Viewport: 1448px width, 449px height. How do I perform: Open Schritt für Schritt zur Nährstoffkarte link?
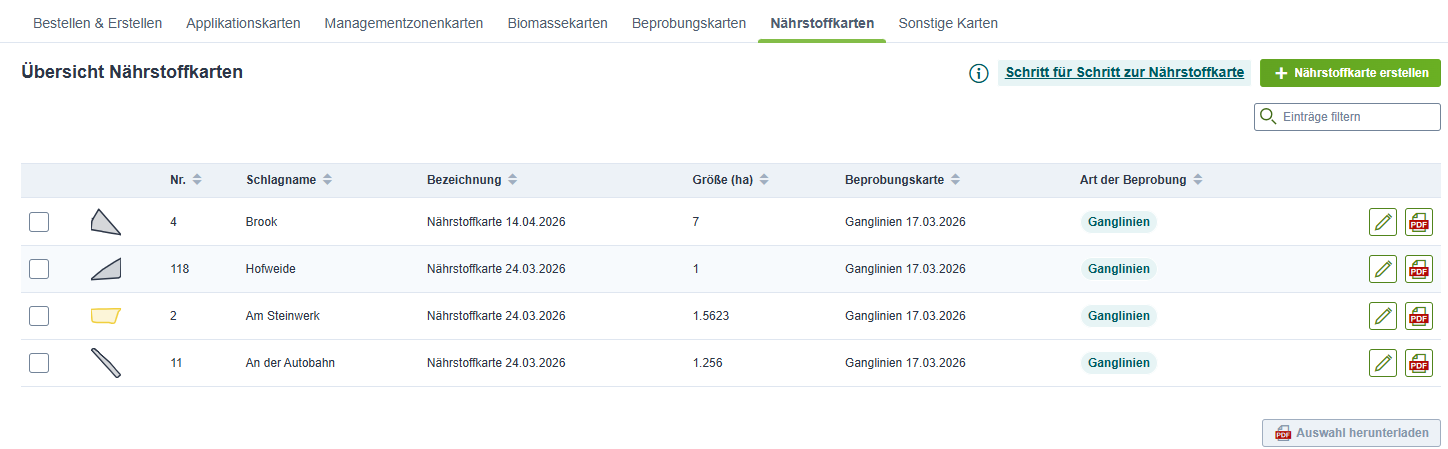pos(1125,72)
